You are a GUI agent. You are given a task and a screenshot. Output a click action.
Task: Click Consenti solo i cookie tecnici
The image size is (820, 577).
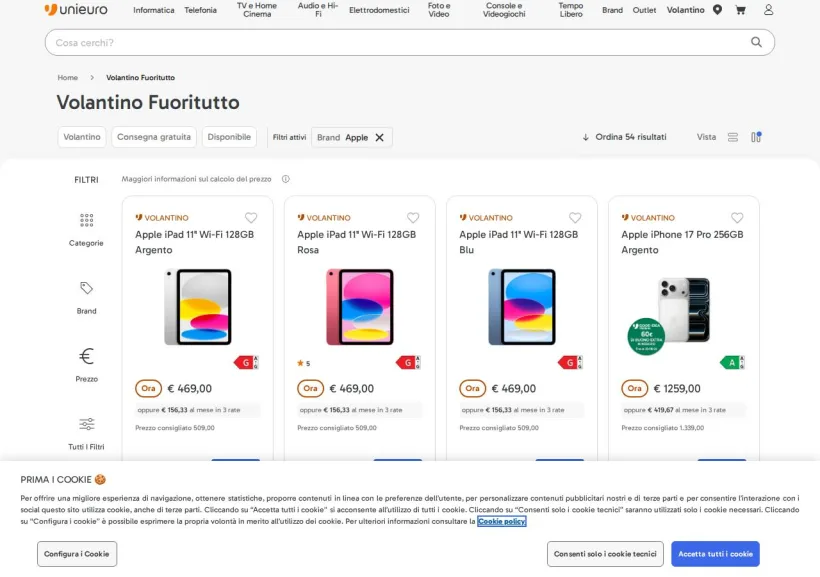605,553
